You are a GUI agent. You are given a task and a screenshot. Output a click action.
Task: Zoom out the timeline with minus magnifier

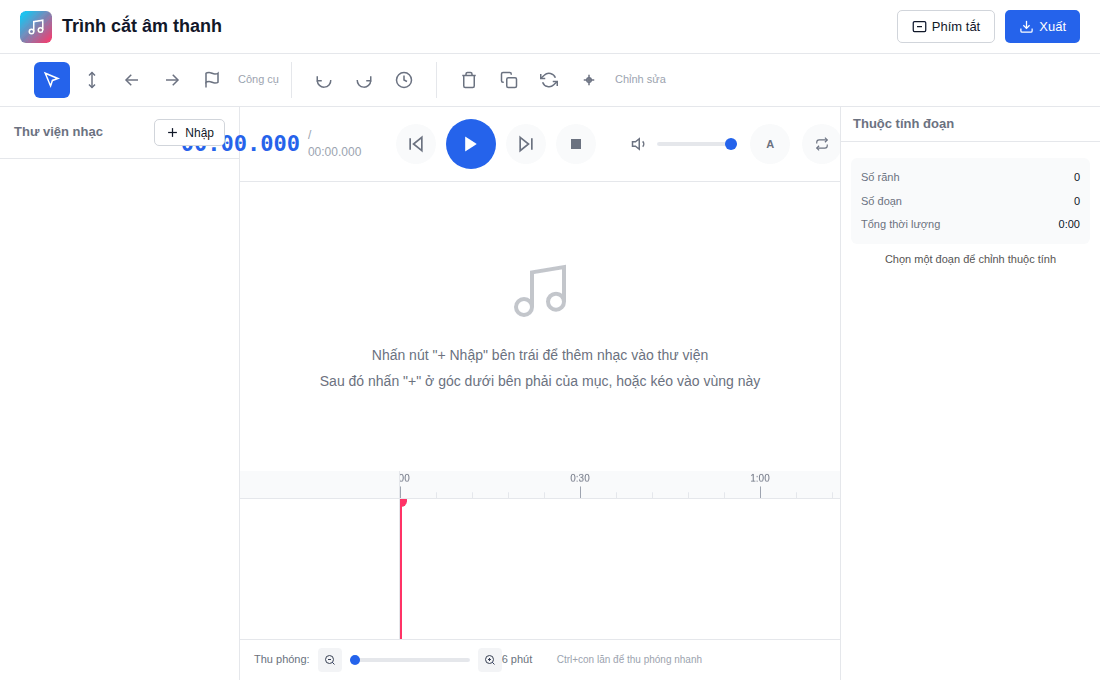(x=330, y=660)
